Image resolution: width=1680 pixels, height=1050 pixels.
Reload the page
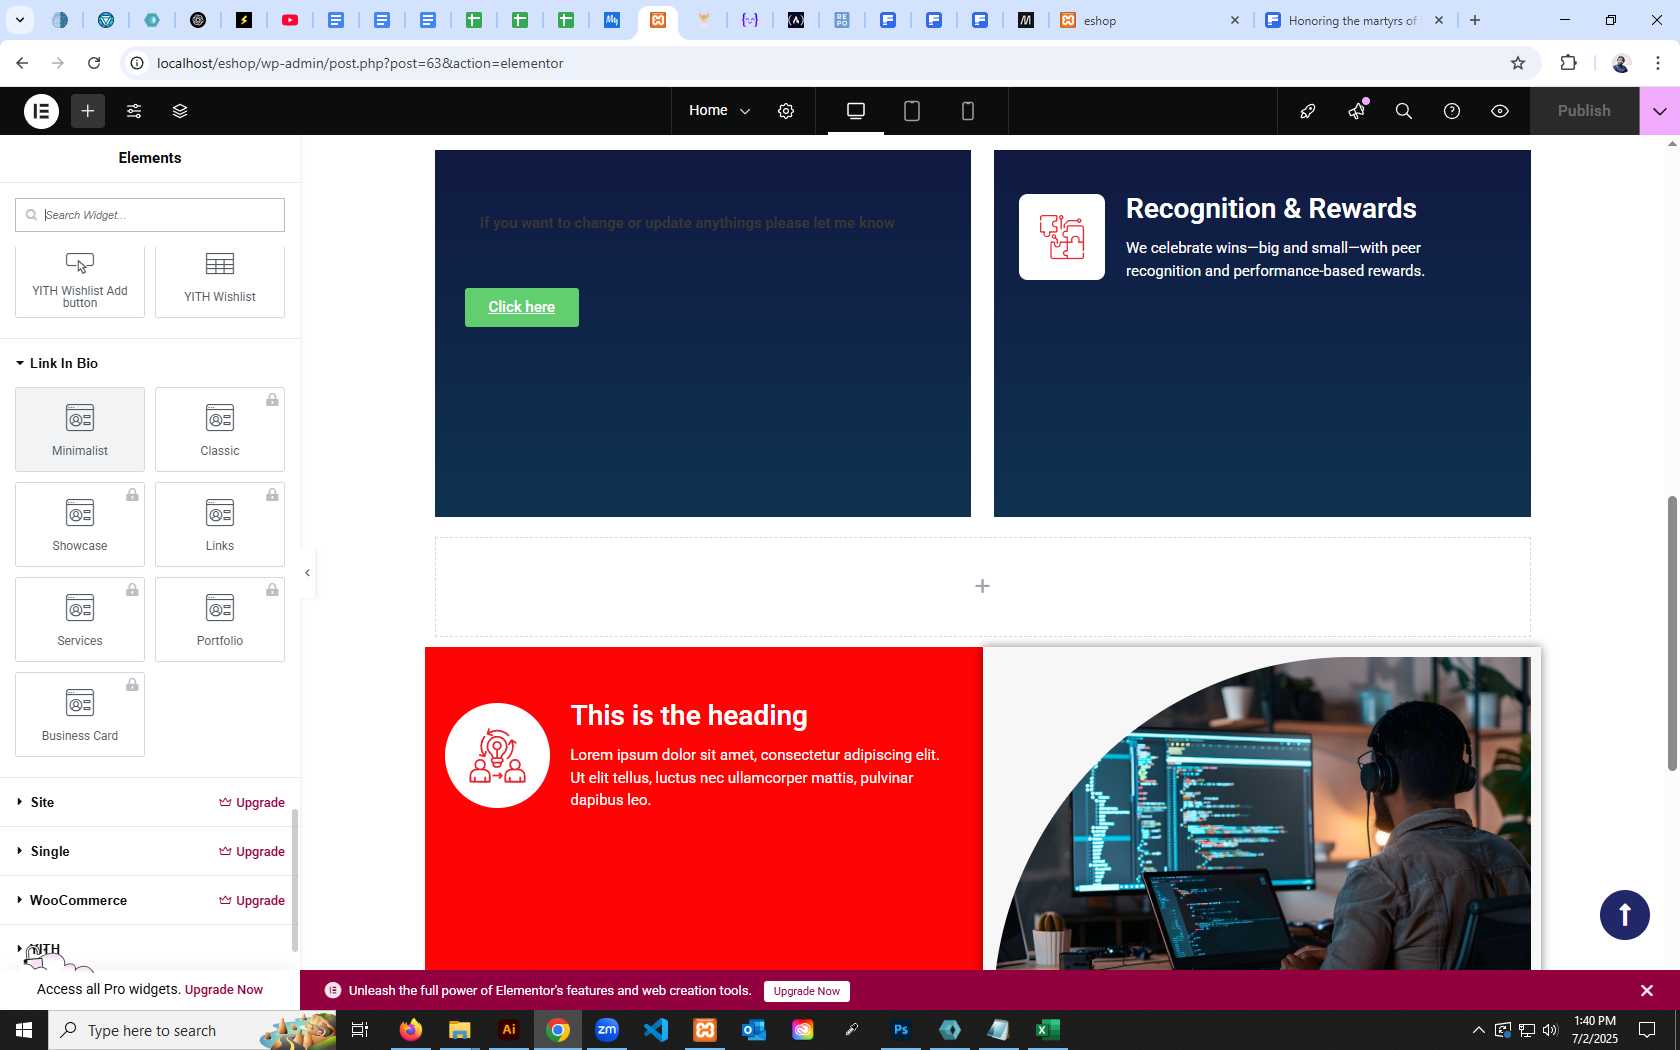point(94,63)
